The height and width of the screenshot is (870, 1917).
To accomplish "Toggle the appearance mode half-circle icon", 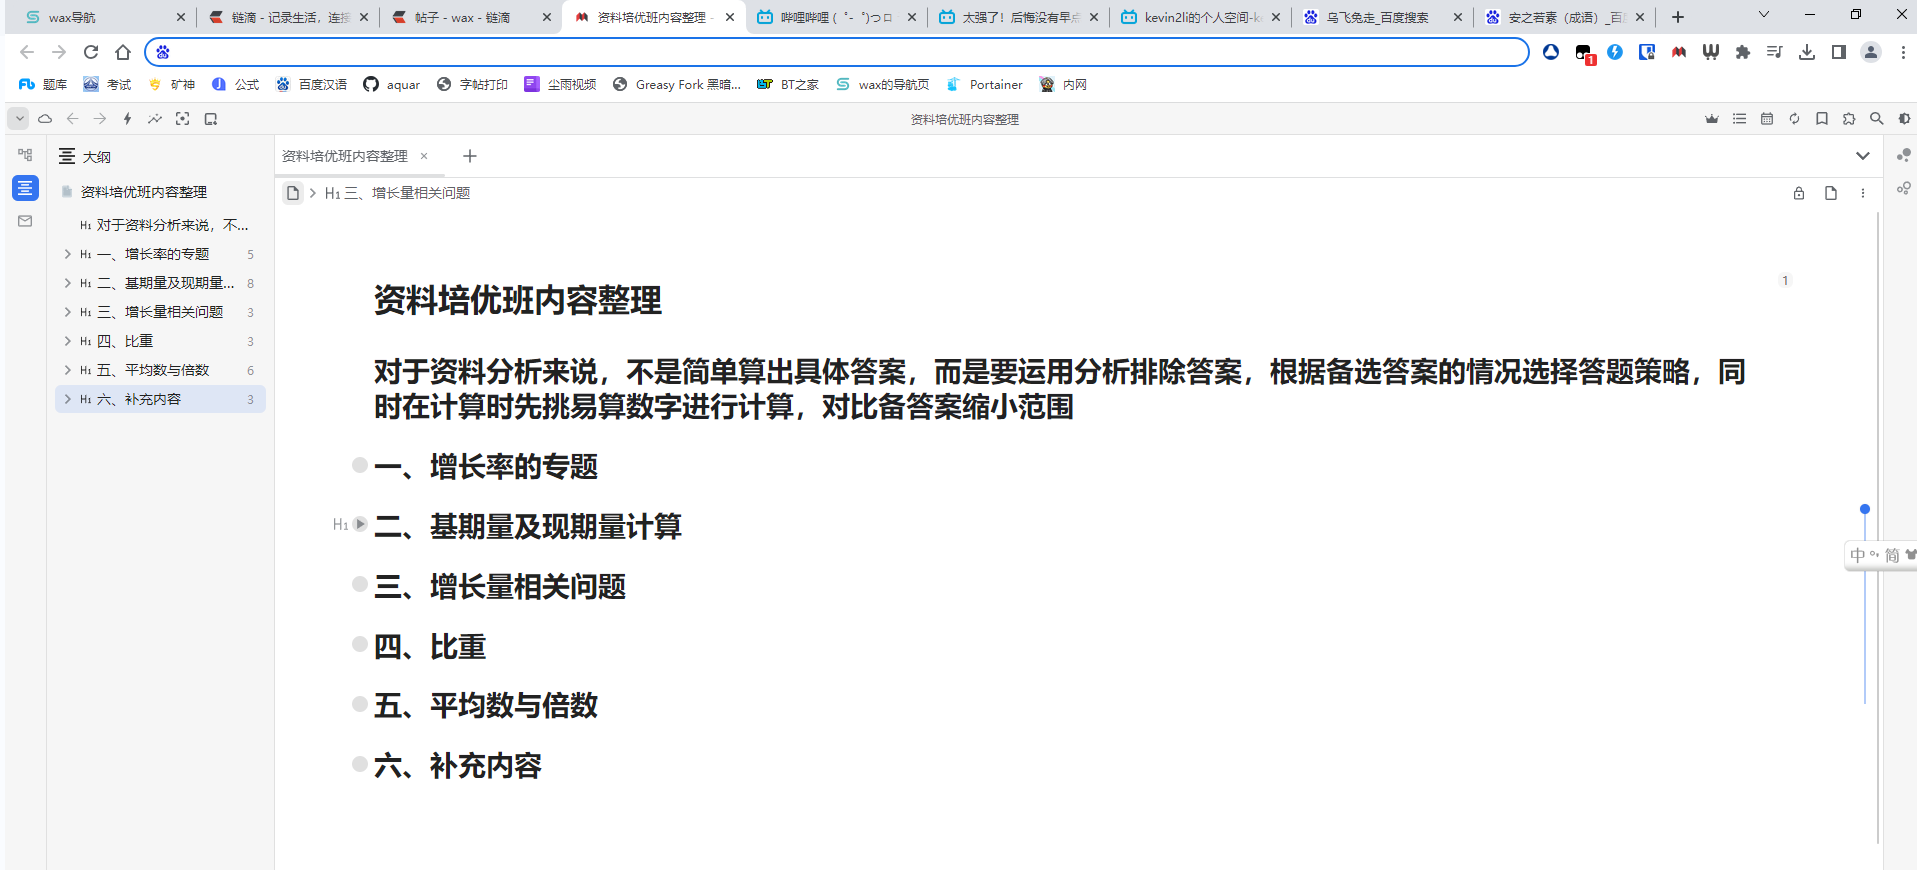I will click(x=1904, y=119).
